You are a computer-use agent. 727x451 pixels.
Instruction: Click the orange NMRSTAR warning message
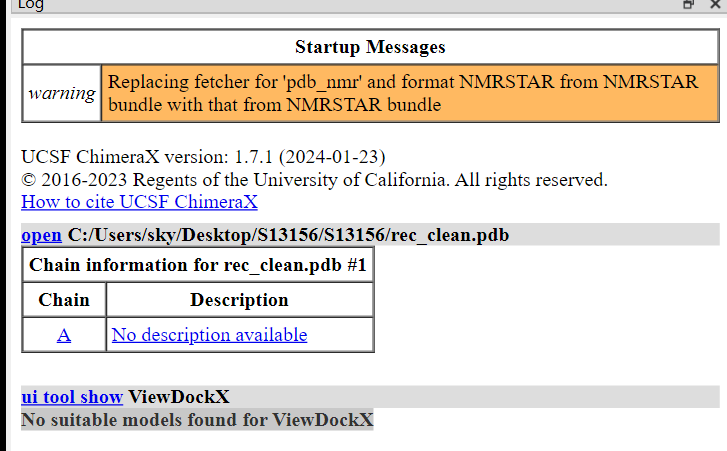pyautogui.click(x=402, y=94)
